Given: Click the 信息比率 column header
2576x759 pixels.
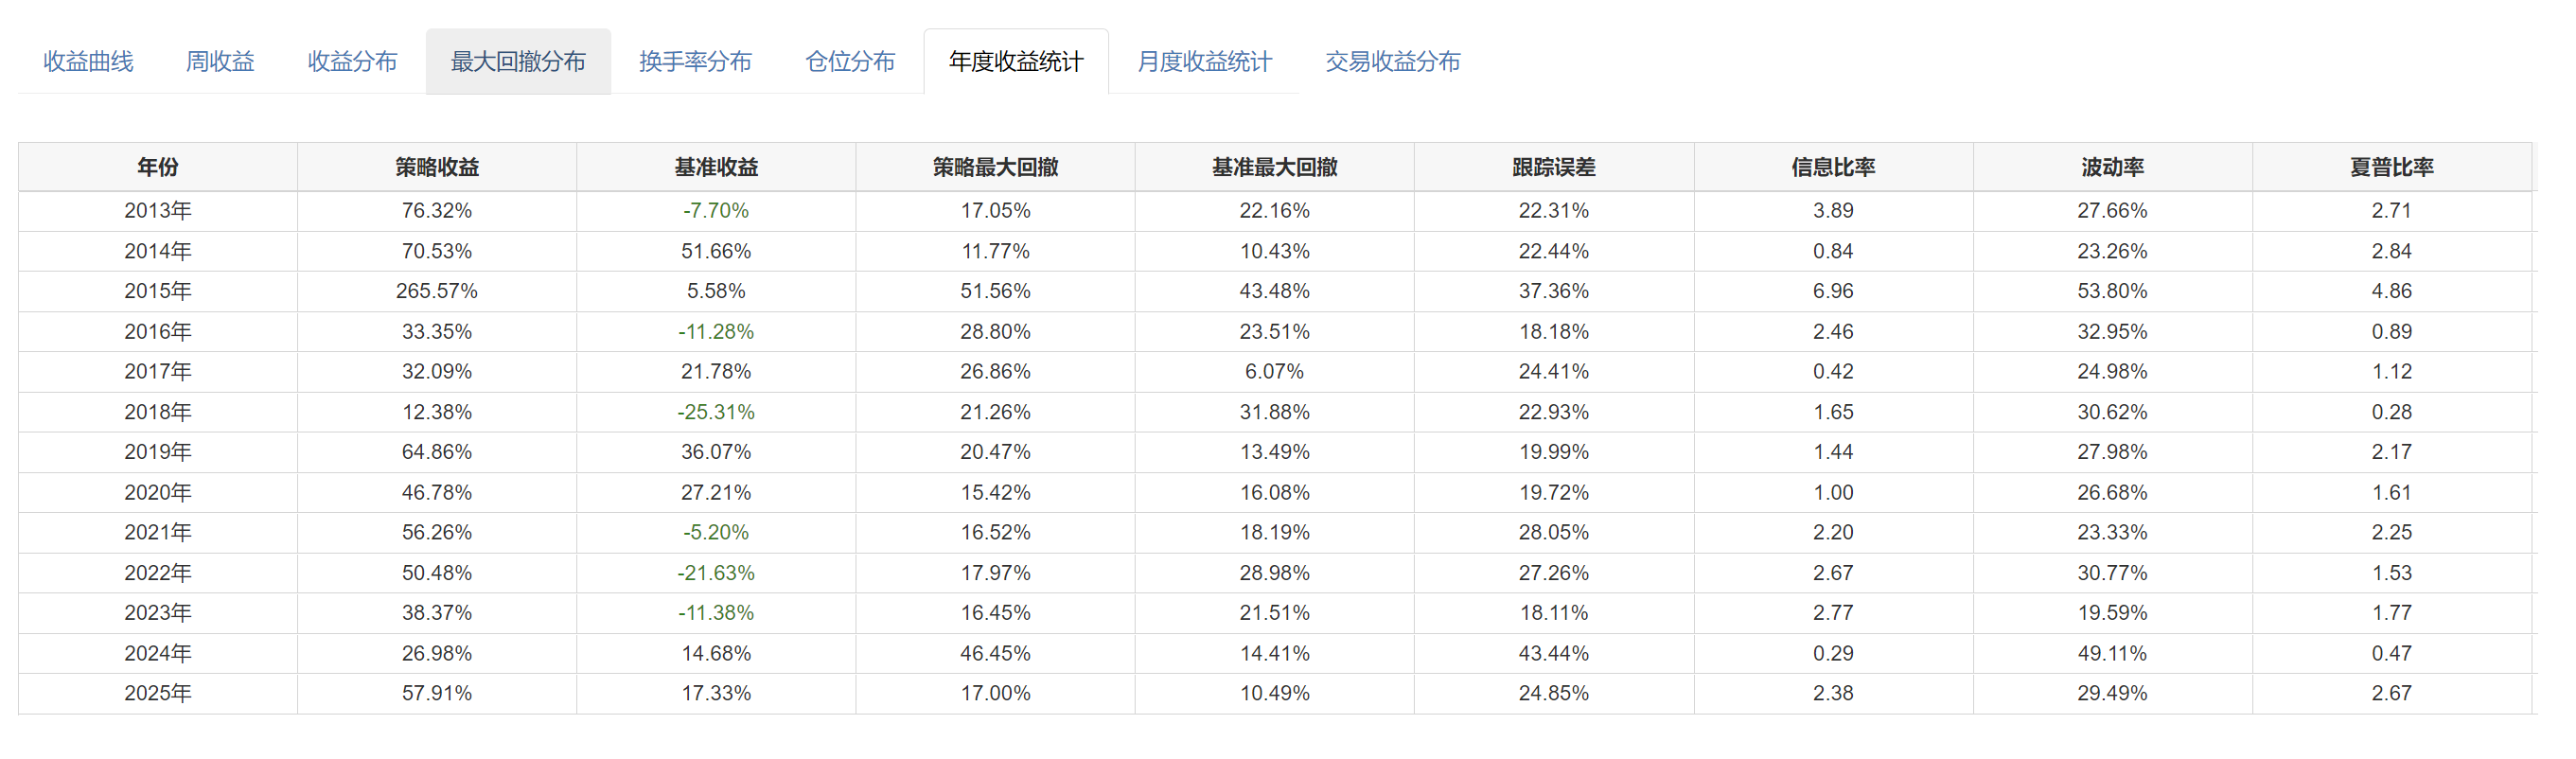Looking at the screenshot, I should point(1833,167).
